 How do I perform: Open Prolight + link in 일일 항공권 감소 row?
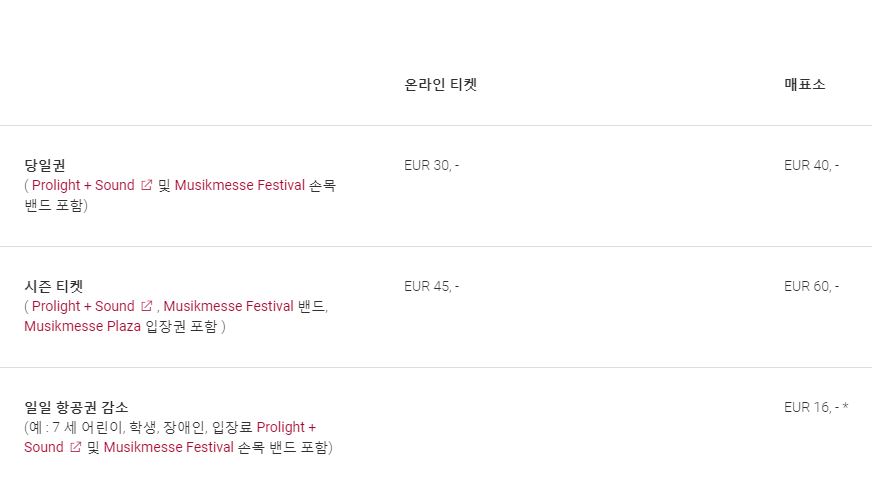(x=286, y=428)
